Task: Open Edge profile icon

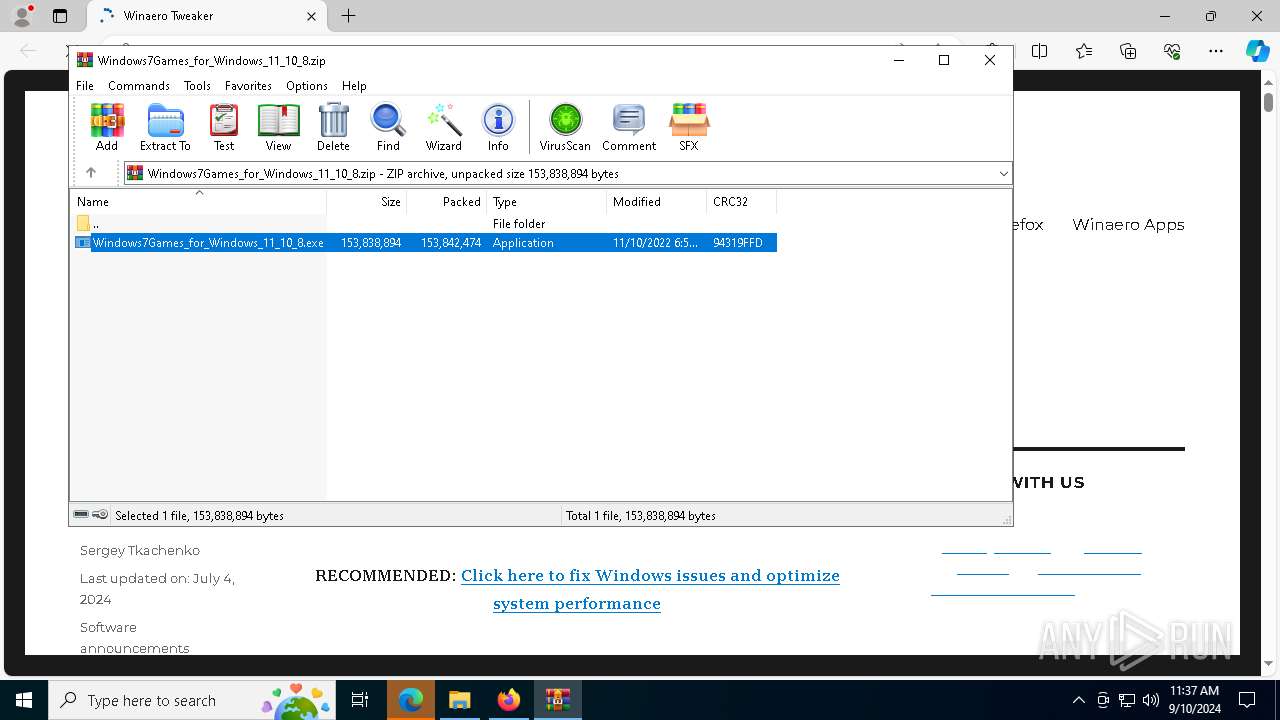Action: [x=21, y=16]
